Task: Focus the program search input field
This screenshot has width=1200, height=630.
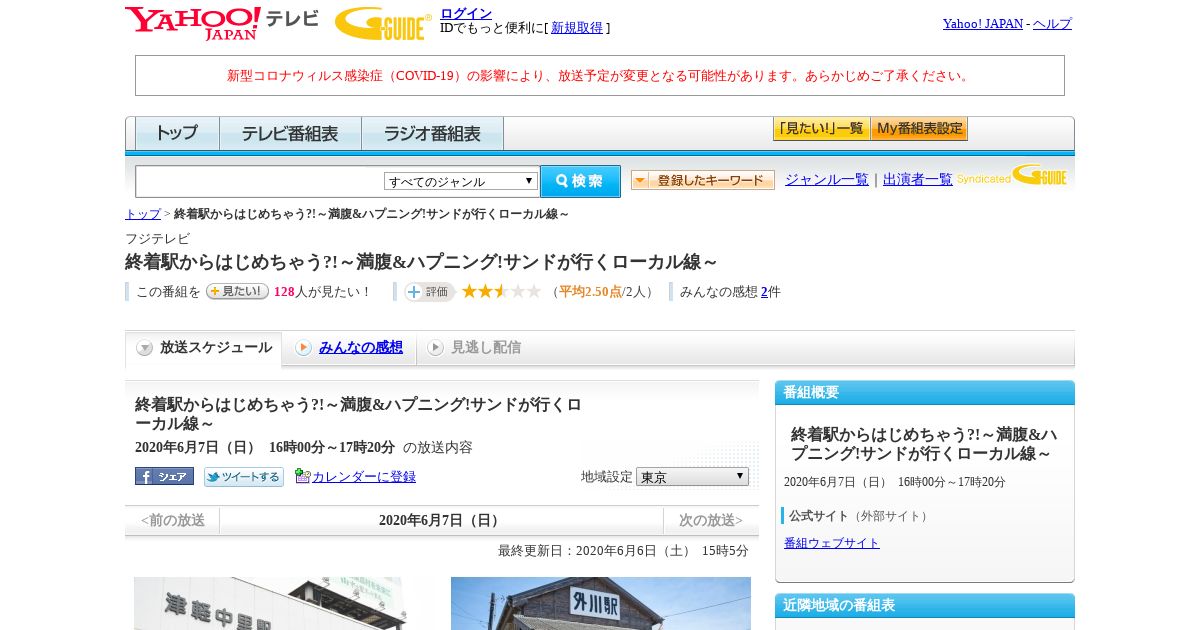Action: coord(260,181)
